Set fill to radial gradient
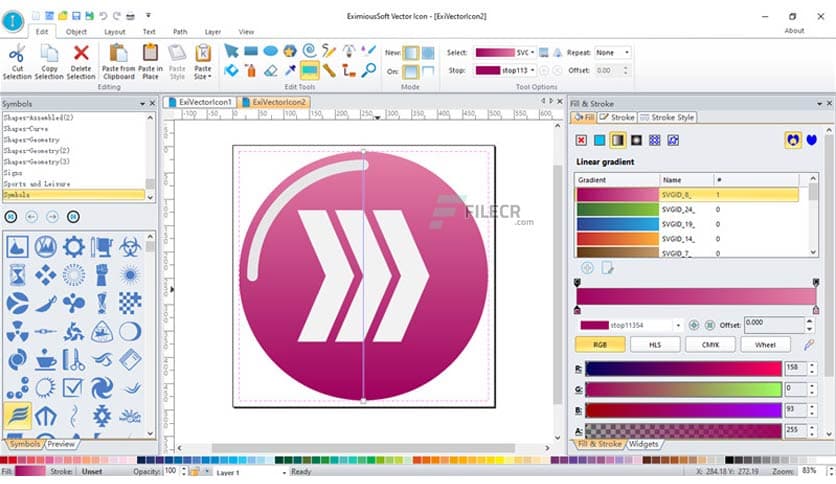This screenshot has height=484, width=836. (x=636, y=140)
